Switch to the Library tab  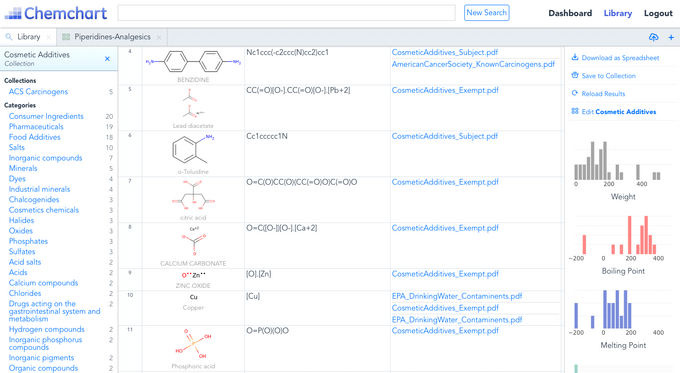pyautogui.click(x=25, y=37)
